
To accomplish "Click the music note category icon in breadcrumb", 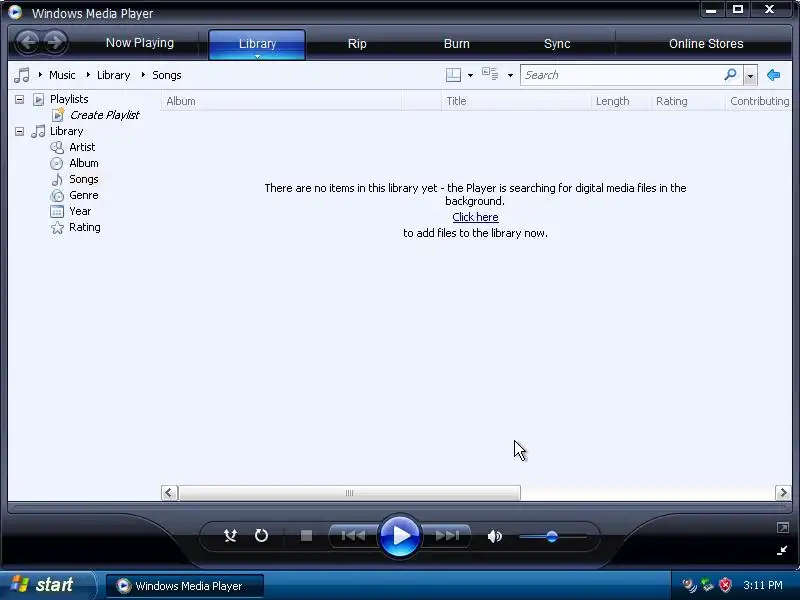I will pos(22,76).
